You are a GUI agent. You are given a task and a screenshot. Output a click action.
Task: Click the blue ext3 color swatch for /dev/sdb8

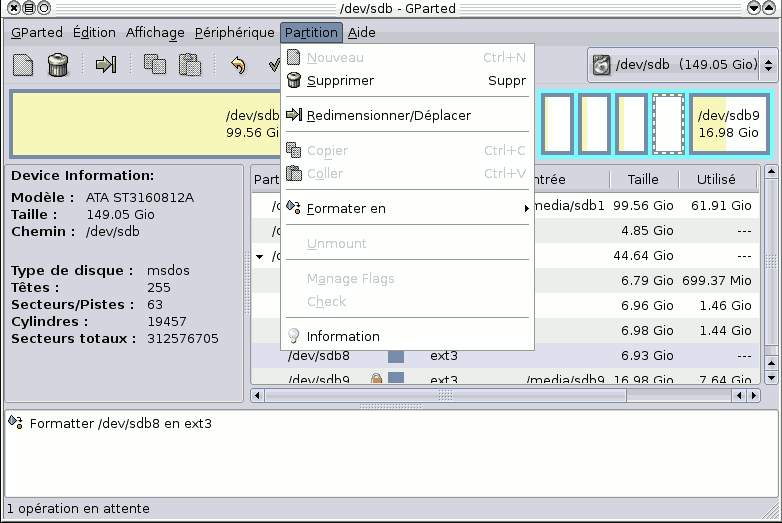[x=396, y=356]
